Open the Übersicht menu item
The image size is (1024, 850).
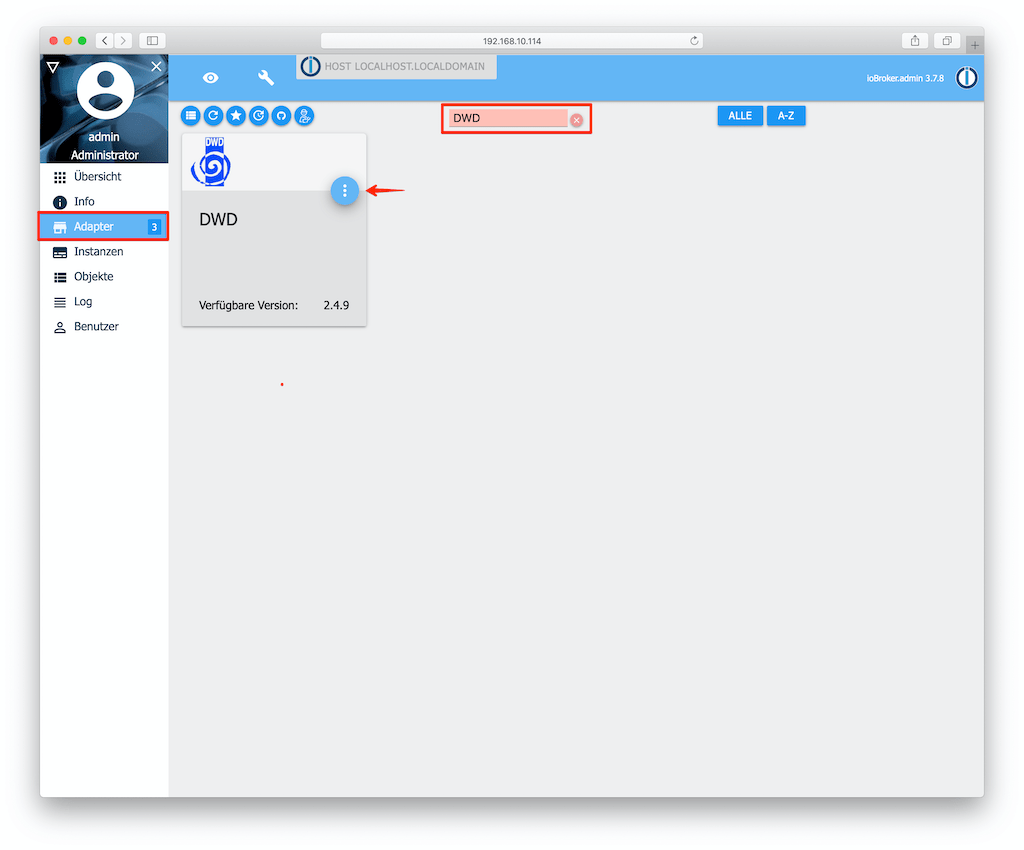(x=103, y=177)
